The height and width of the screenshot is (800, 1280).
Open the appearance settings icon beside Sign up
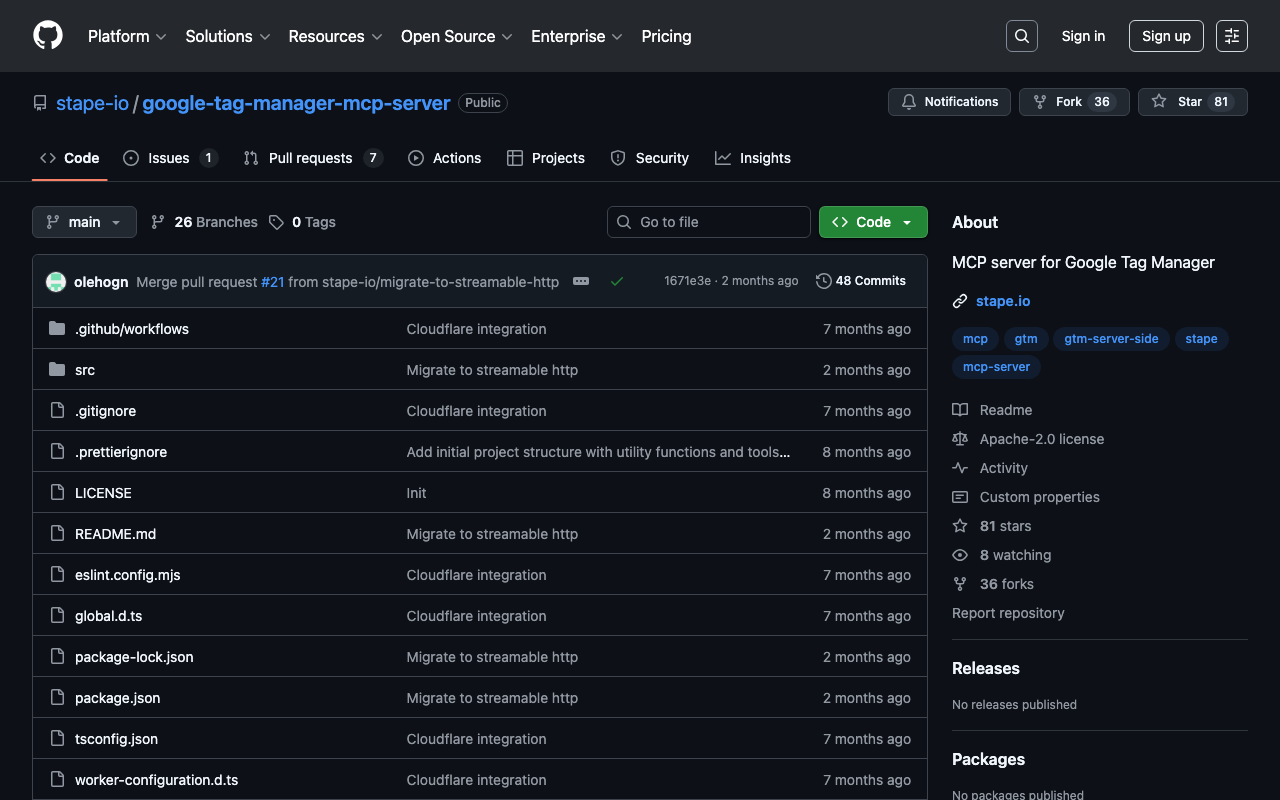1231,36
